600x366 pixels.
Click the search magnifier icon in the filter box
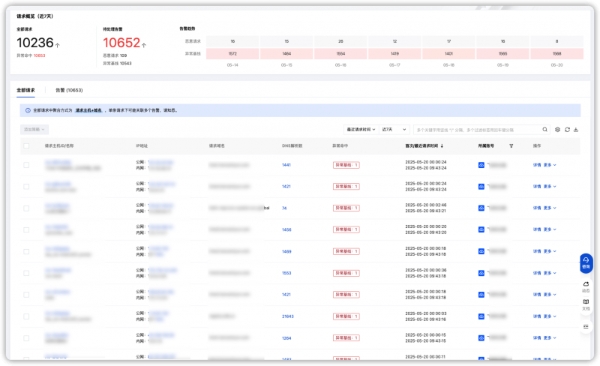pos(545,129)
